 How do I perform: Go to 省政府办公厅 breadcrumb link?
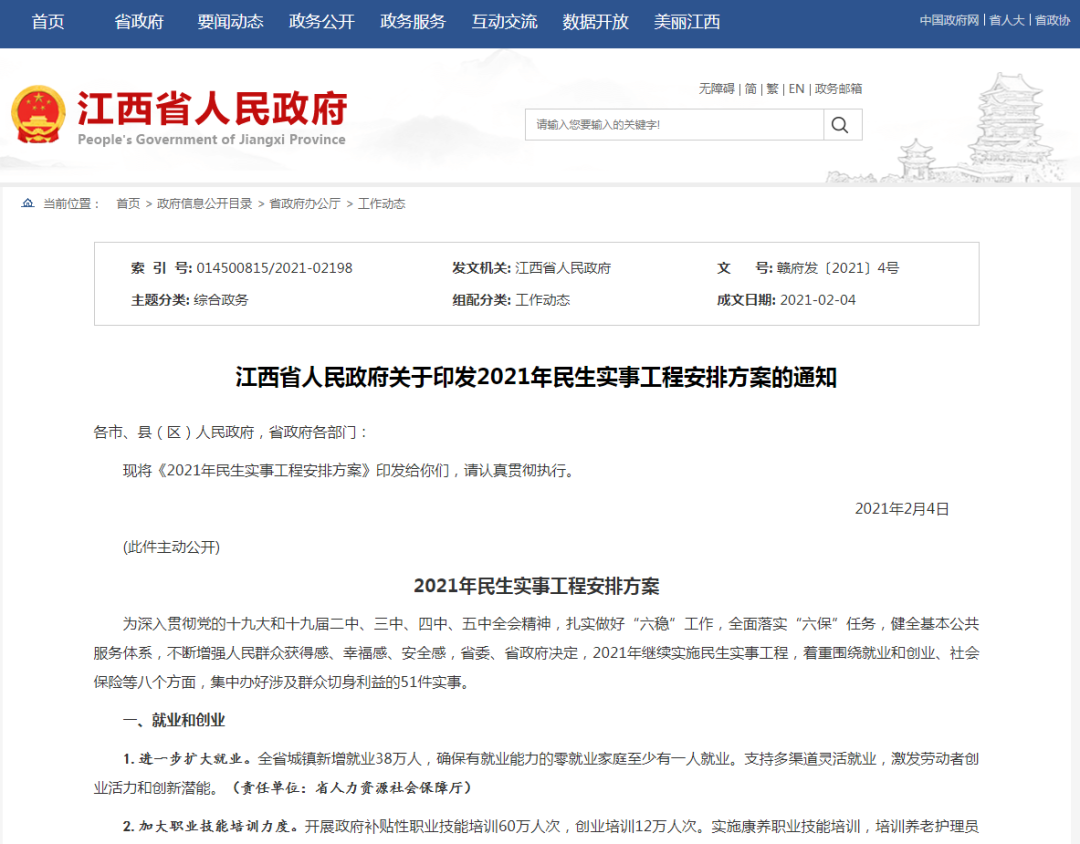(x=304, y=203)
